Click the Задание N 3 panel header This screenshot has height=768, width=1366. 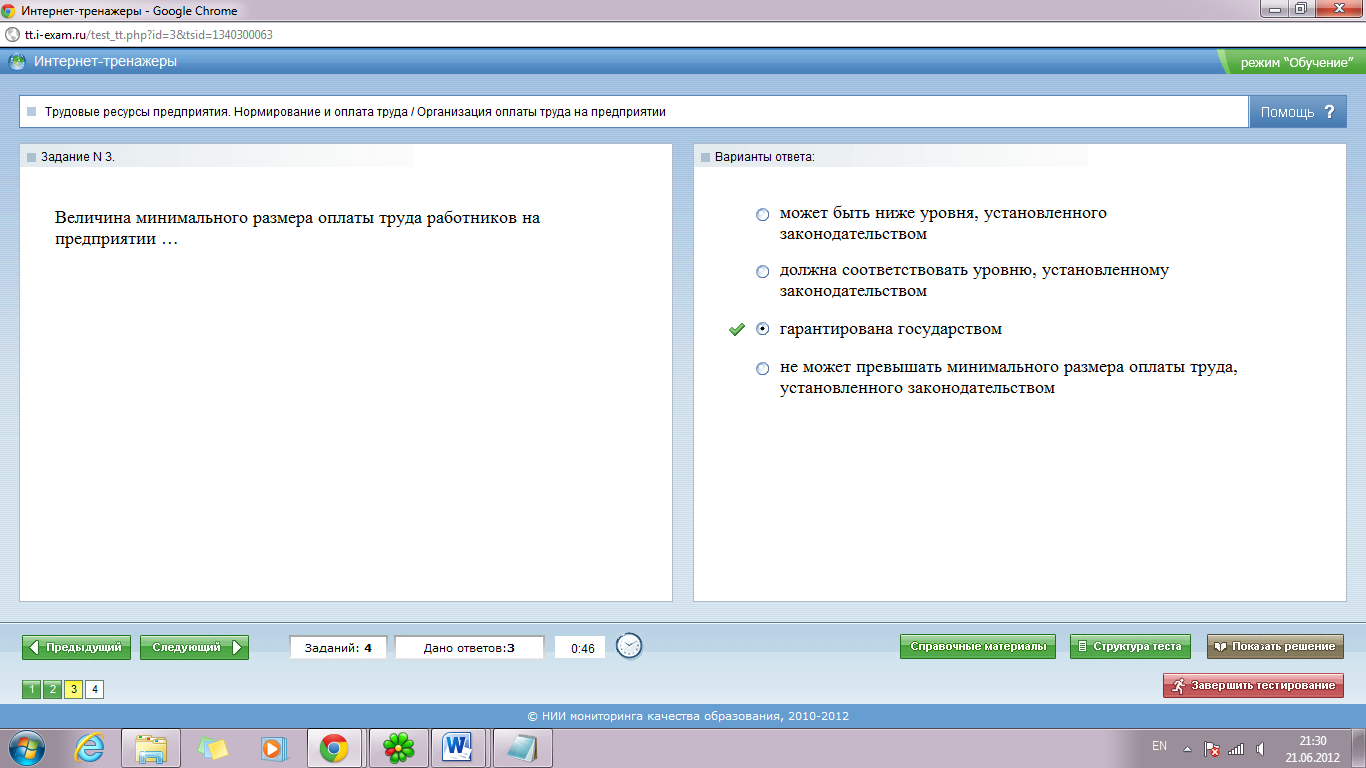pos(78,157)
